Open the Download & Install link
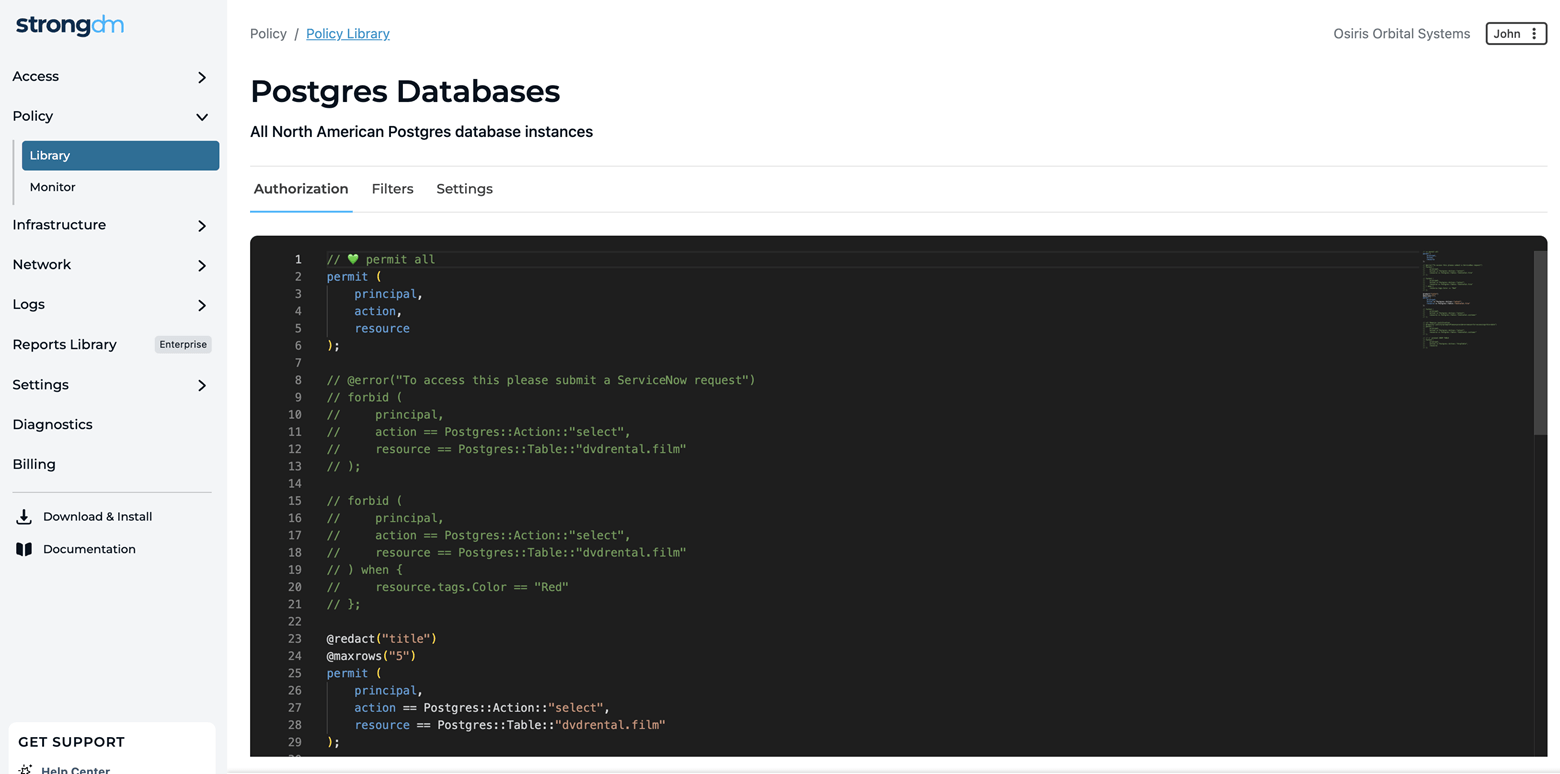The height and width of the screenshot is (774, 1560). [x=97, y=517]
